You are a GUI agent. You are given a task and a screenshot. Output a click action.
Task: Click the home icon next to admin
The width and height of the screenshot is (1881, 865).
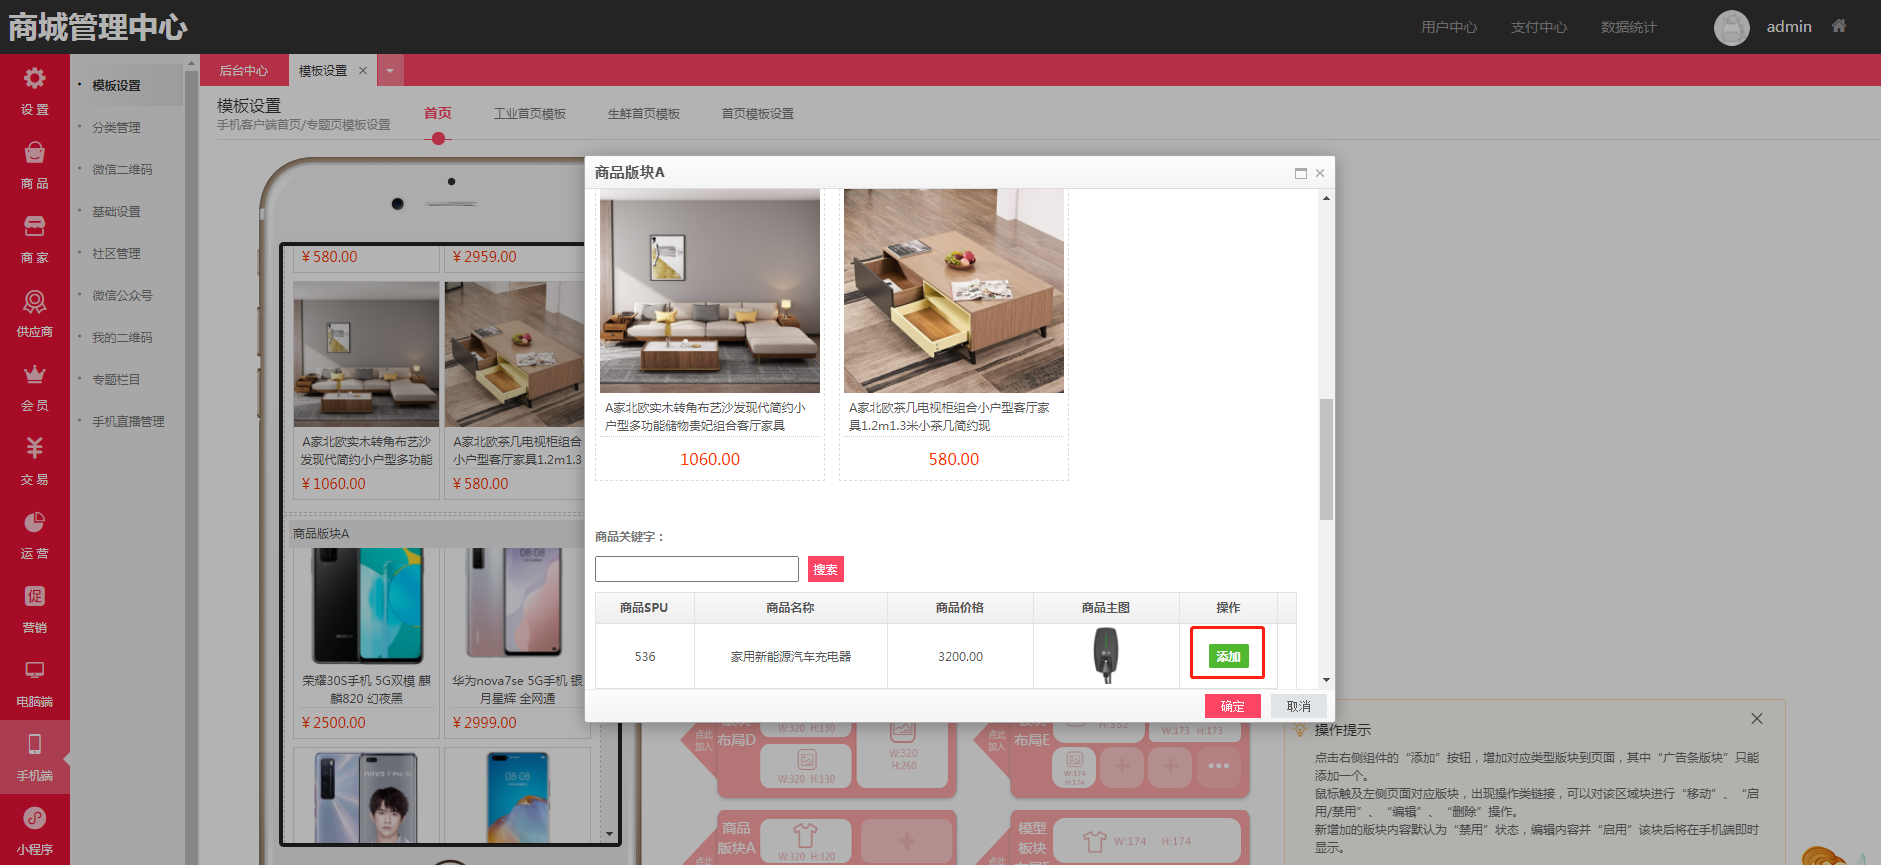pos(1839,26)
